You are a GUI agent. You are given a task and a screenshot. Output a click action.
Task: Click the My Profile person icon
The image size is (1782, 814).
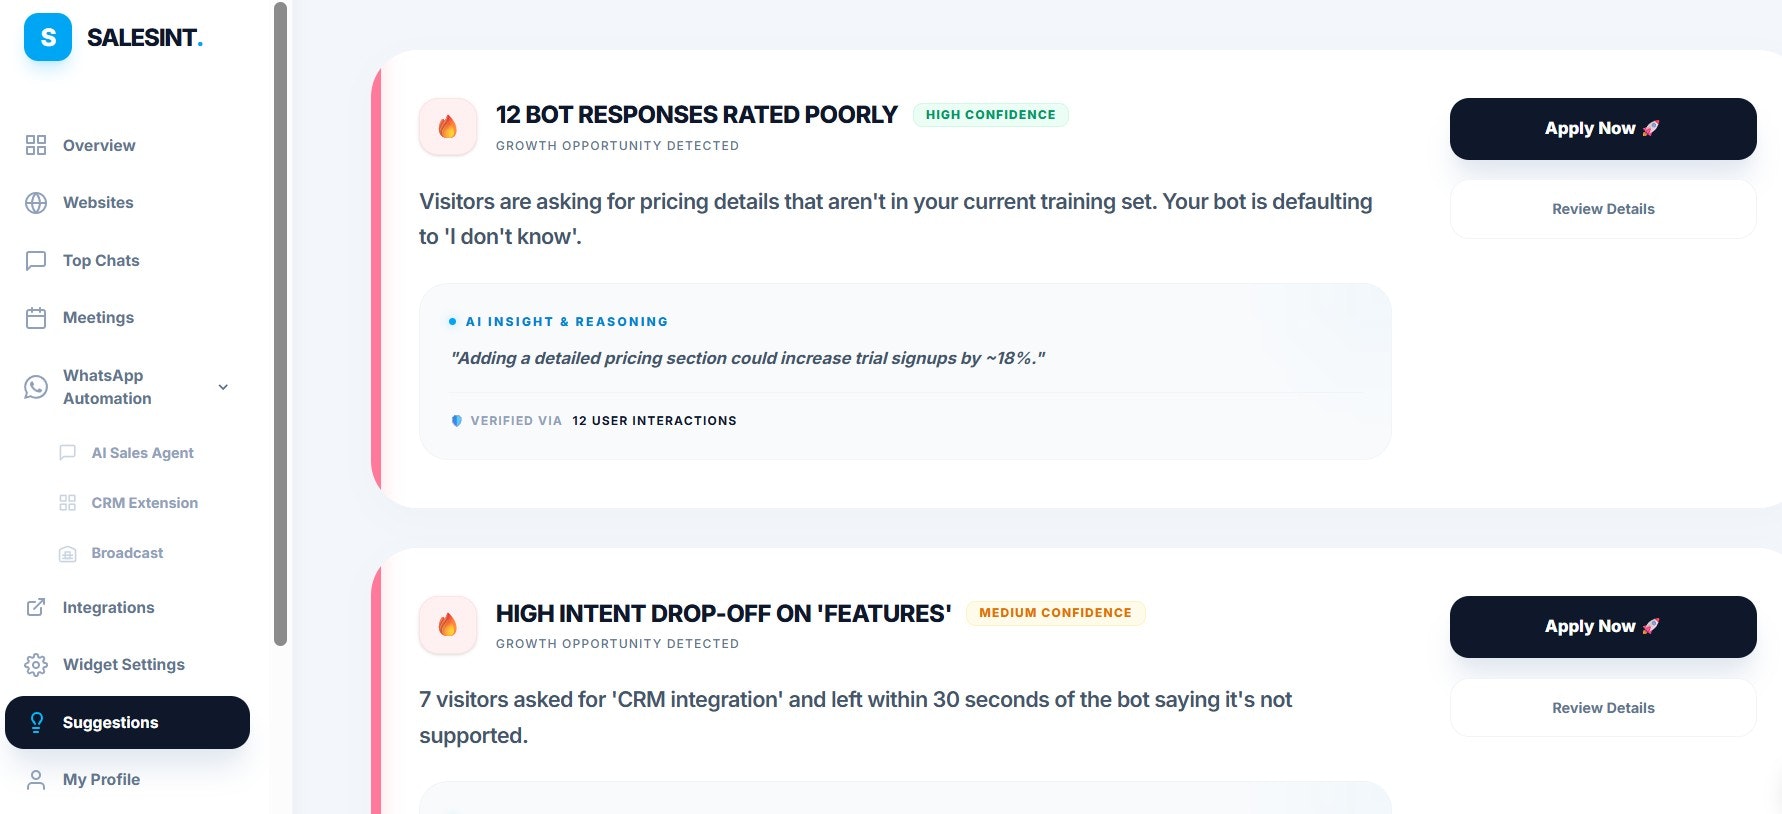click(x=36, y=780)
